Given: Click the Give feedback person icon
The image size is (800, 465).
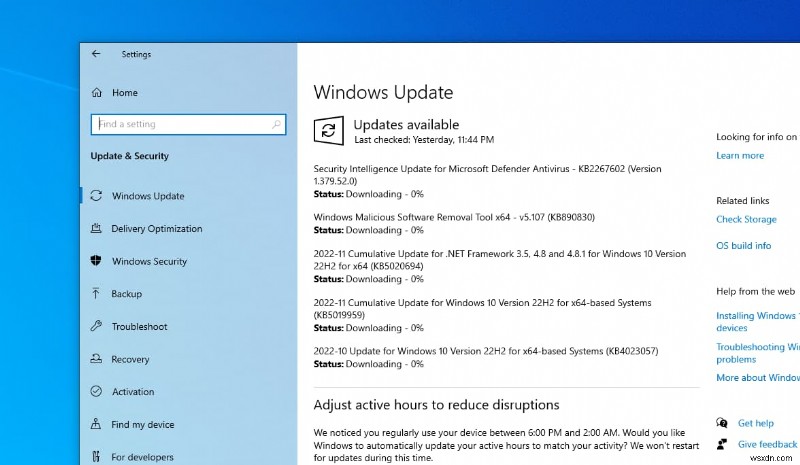Looking at the screenshot, I should 722,444.
